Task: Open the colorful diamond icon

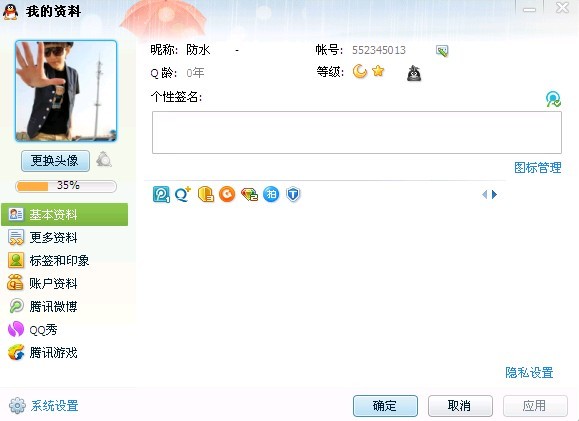Action: coord(249,194)
